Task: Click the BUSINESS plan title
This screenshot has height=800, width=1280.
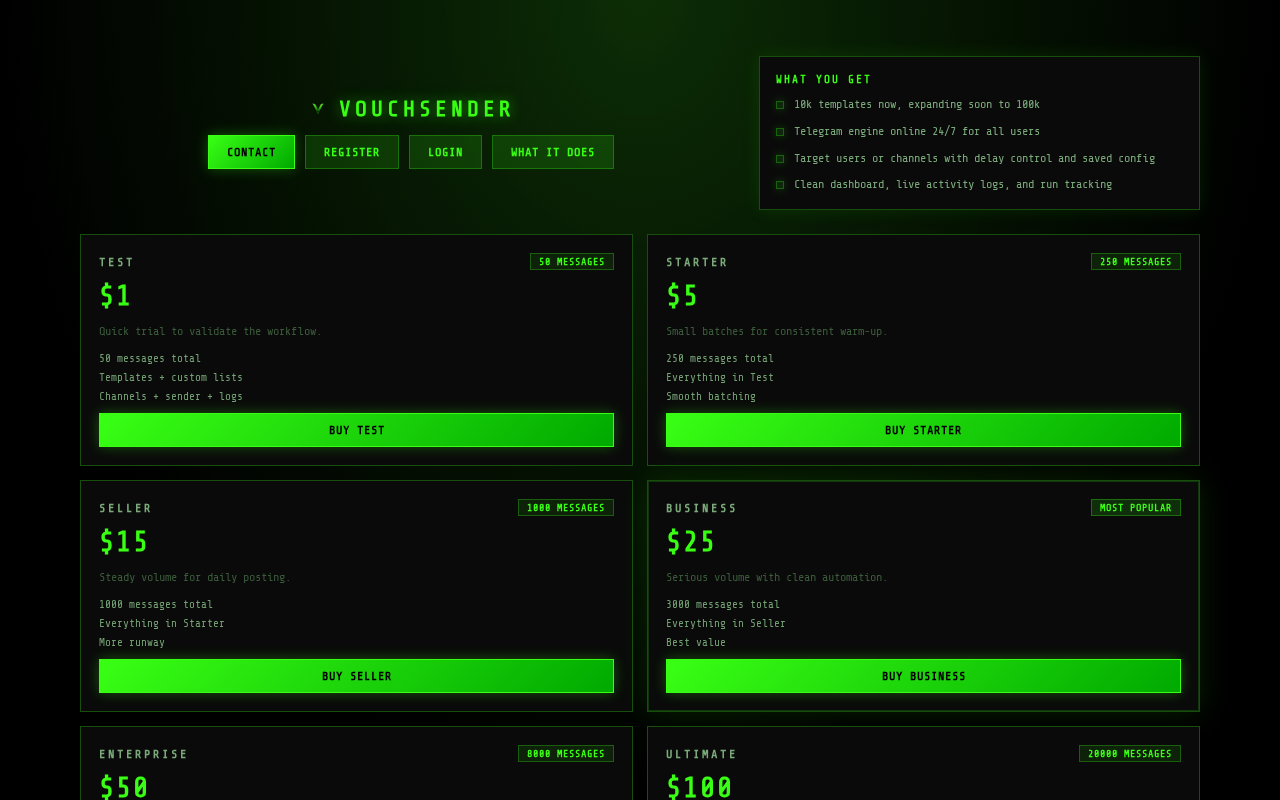Action: point(702,509)
